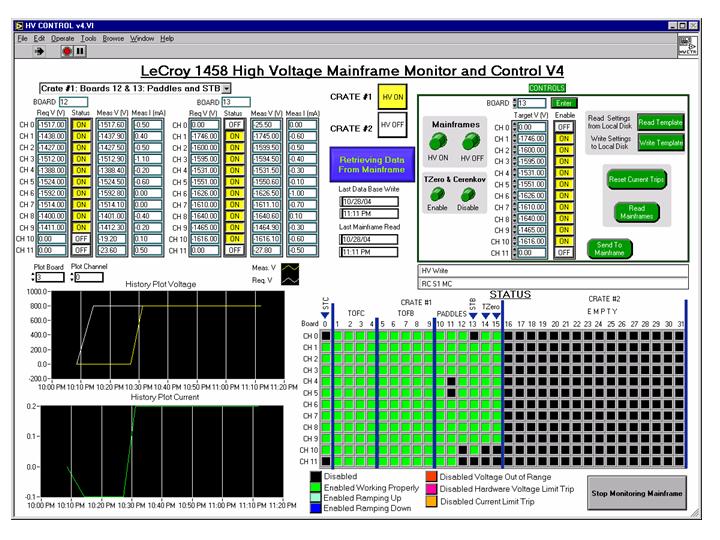Toggle Controls CH 5 Enable ON switch
Screen dimensions: 720x540
[x=564, y=184]
